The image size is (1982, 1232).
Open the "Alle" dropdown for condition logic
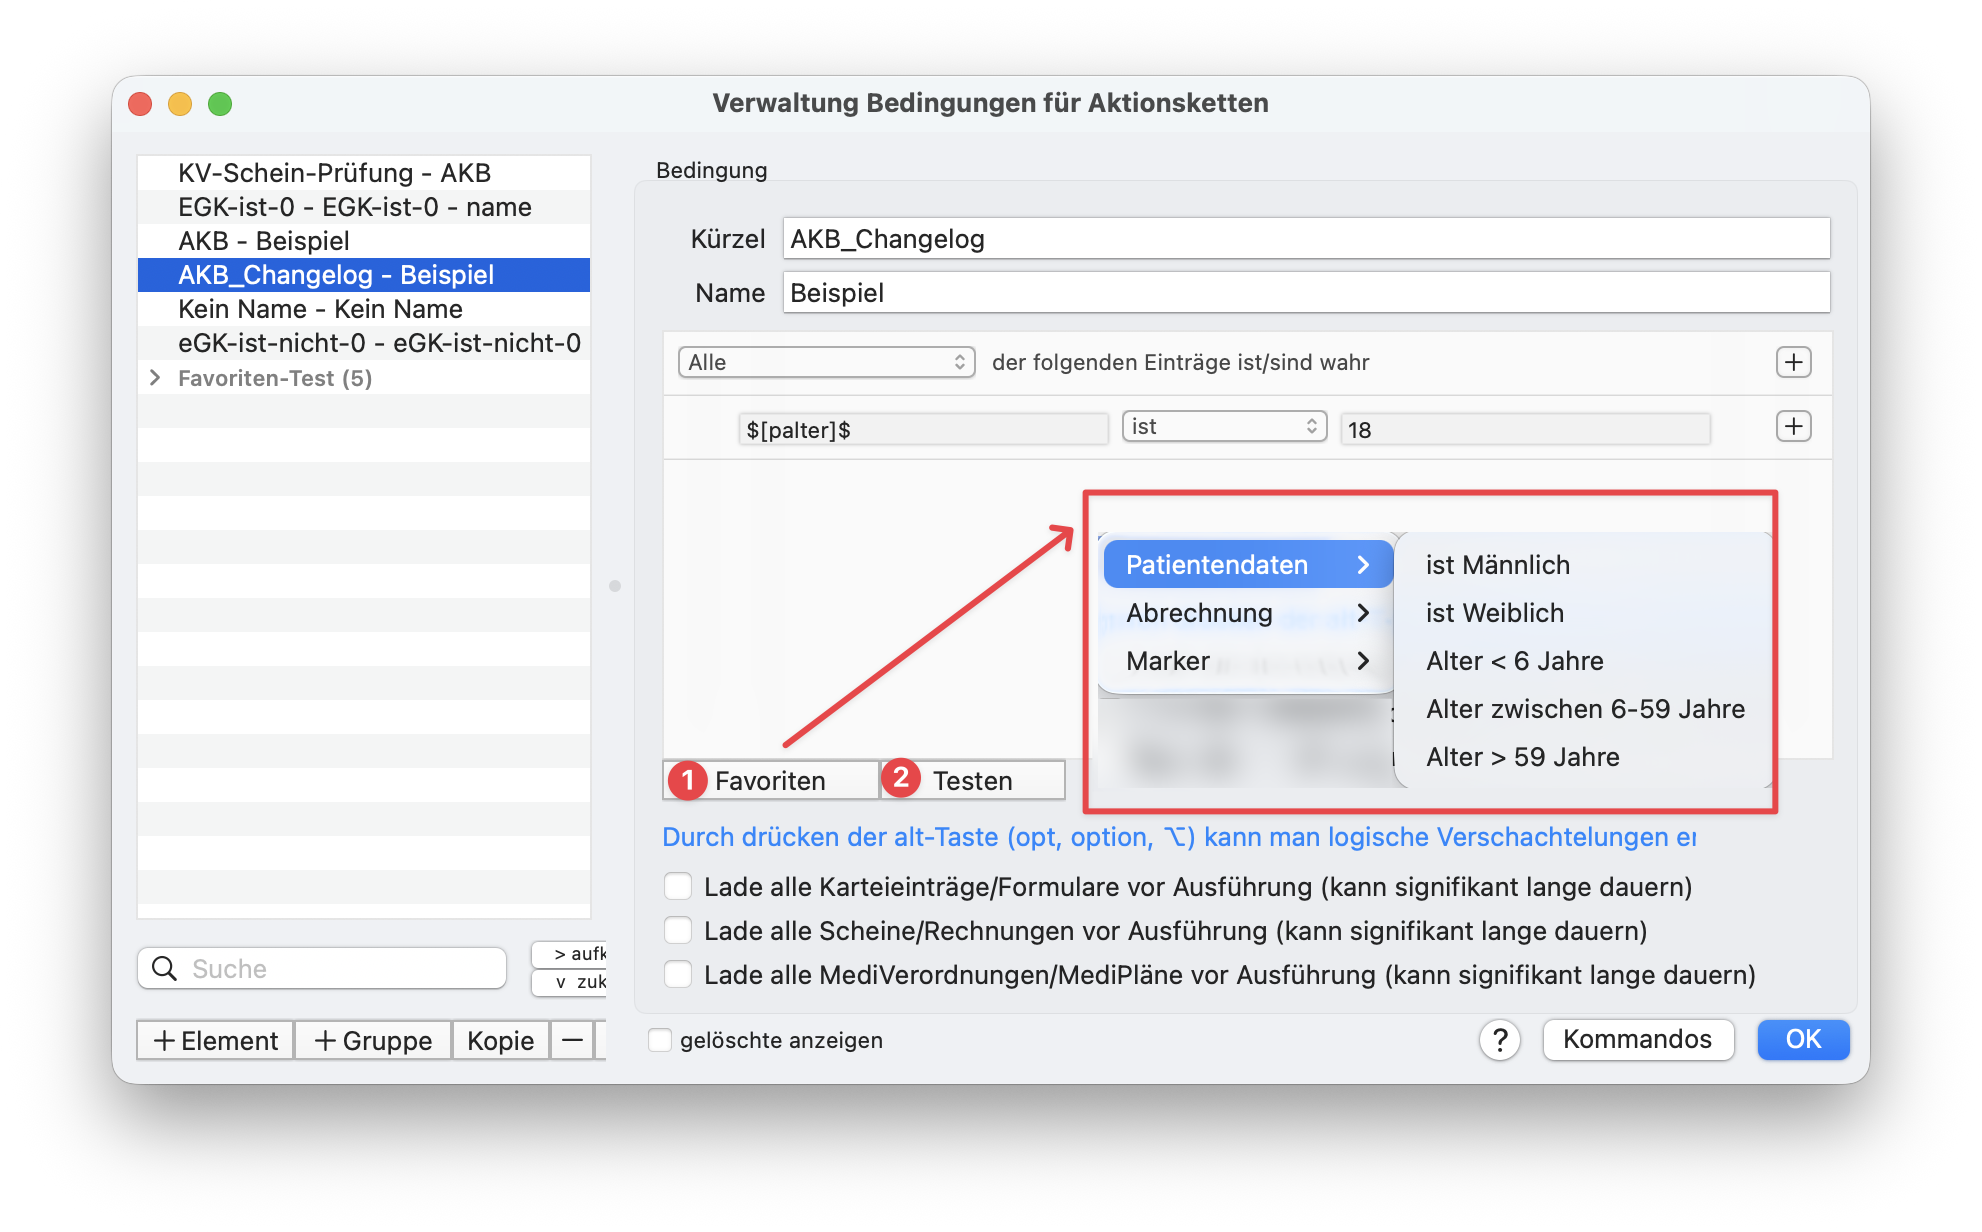825,362
